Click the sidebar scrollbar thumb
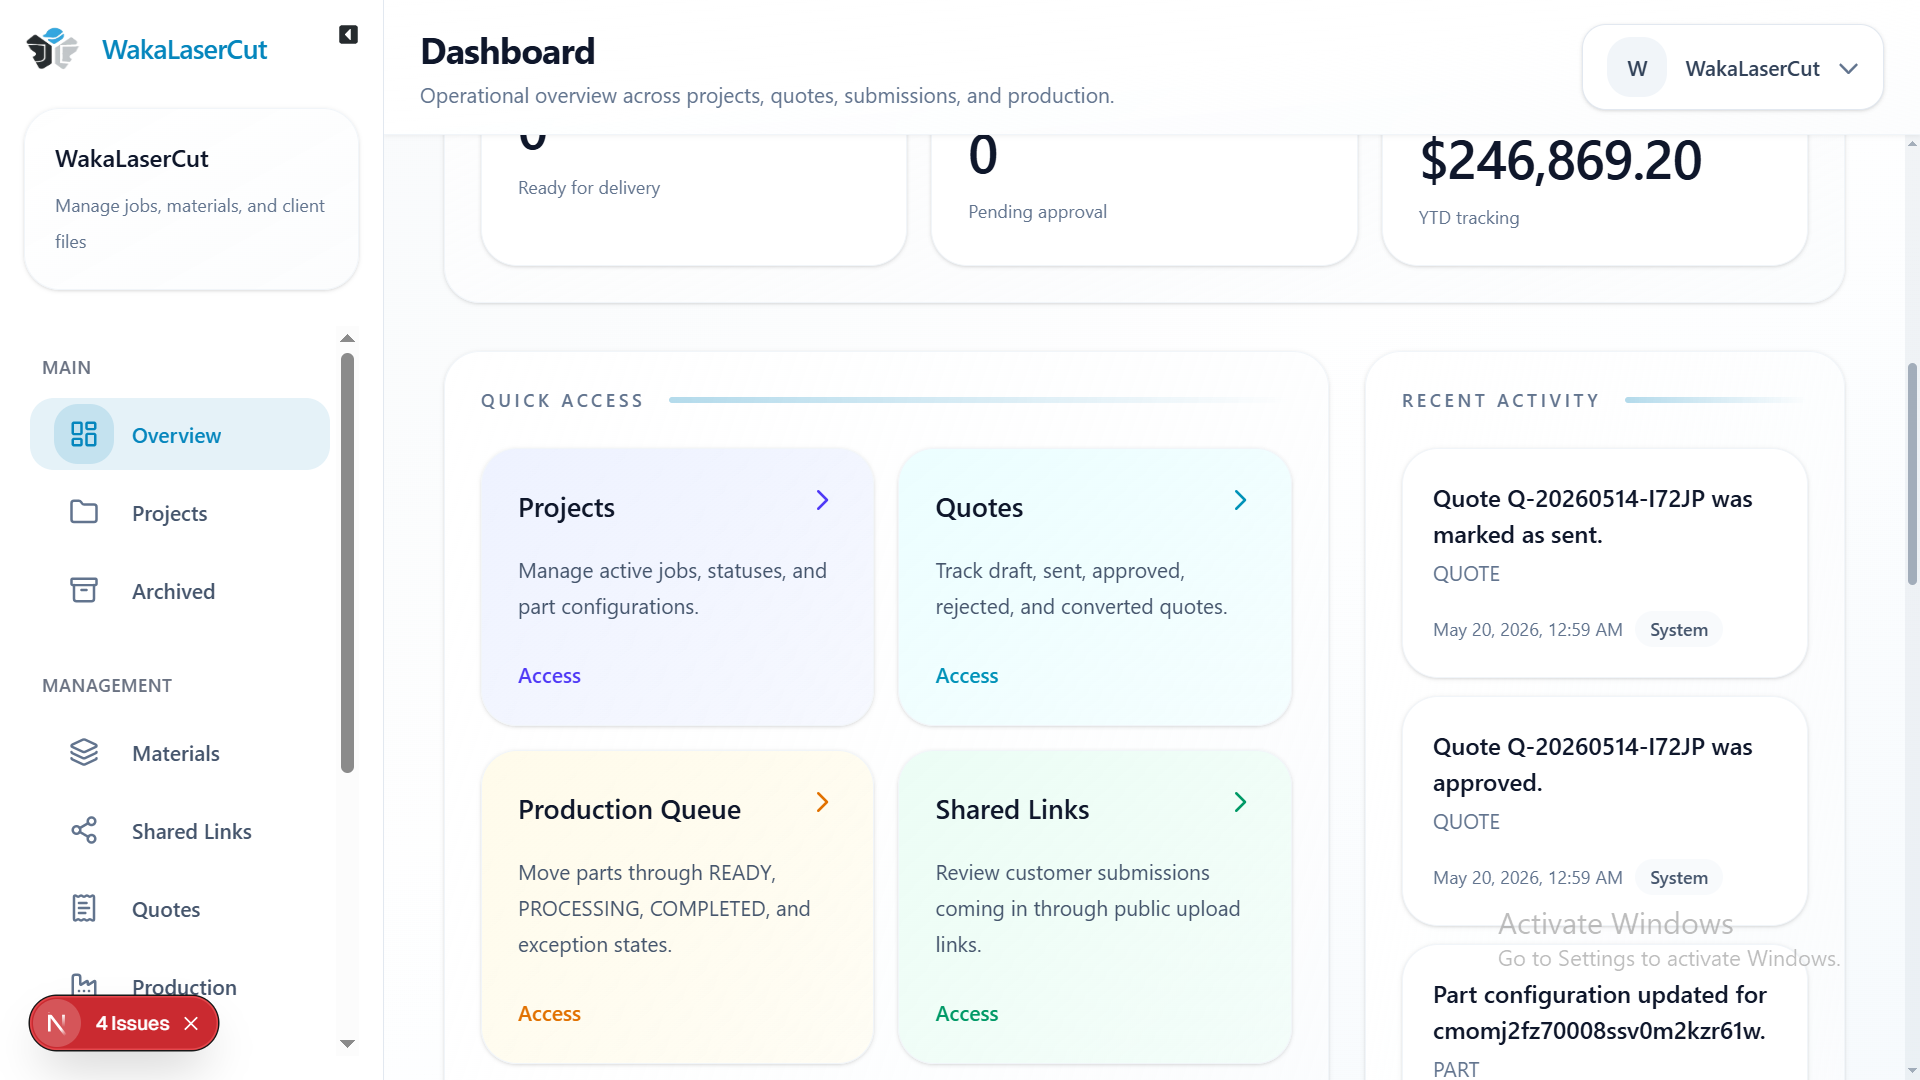The height and width of the screenshot is (1080, 1920). pos(347,563)
